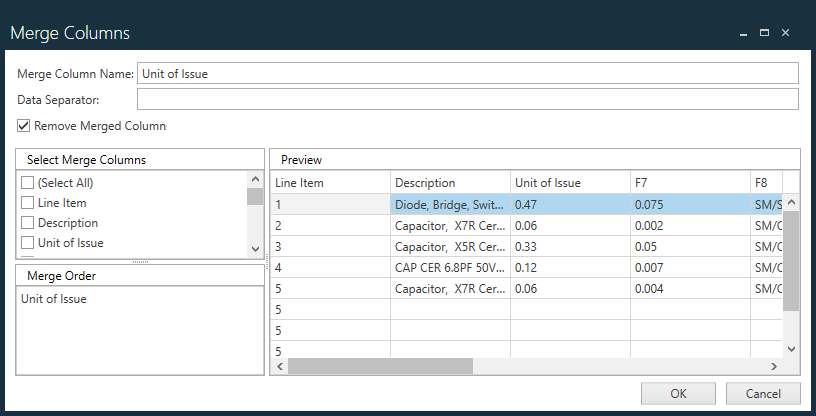Toggle the Unit of Issue checkbox
This screenshot has width=816, height=416.
coord(28,243)
